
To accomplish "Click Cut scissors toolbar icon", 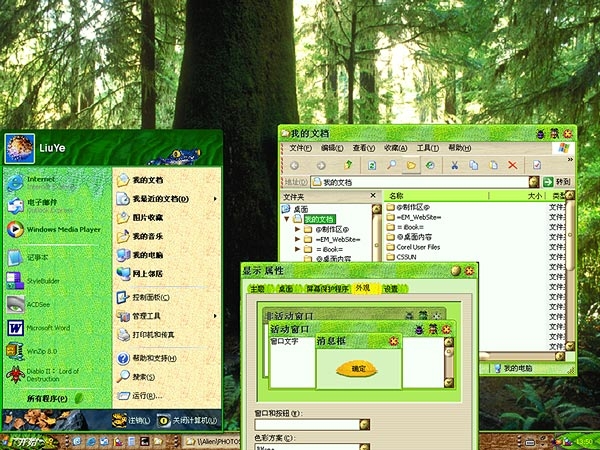I will point(454,165).
